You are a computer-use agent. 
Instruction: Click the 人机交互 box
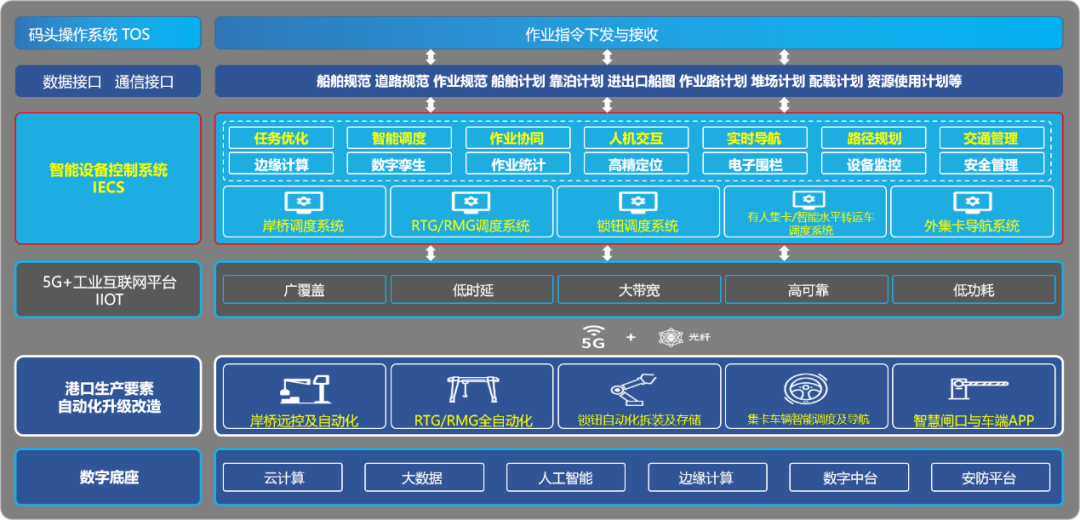636,138
